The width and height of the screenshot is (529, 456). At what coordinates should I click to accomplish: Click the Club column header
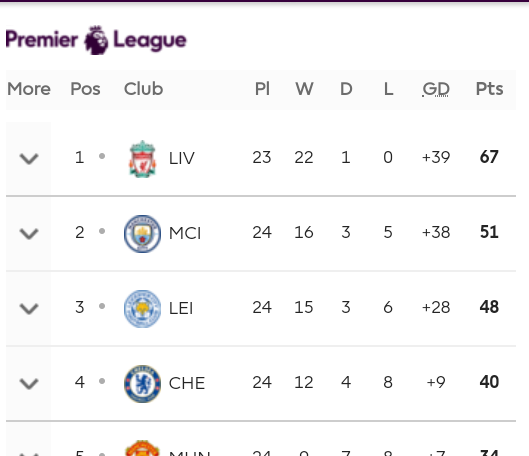coord(143,89)
